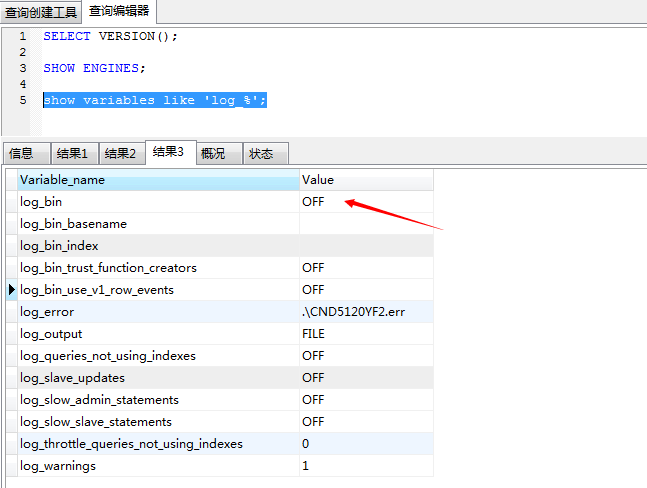
Task: Select the log_bin_index cell
Action: click(158, 246)
